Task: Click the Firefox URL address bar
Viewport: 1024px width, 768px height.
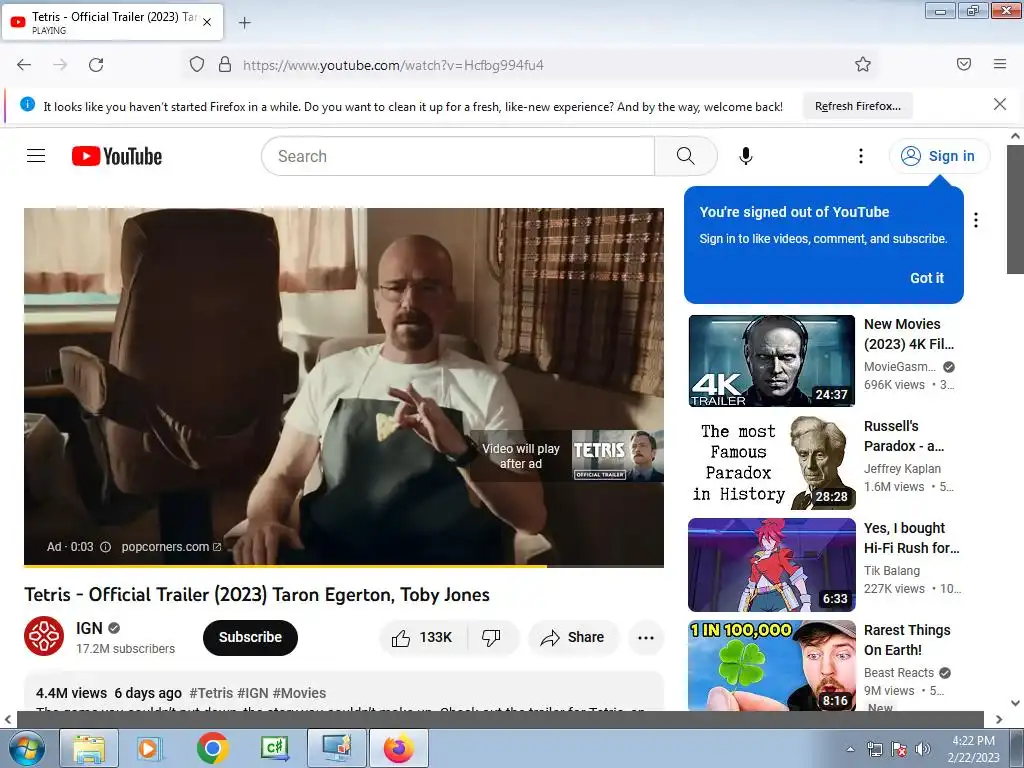Action: pos(530,65)
